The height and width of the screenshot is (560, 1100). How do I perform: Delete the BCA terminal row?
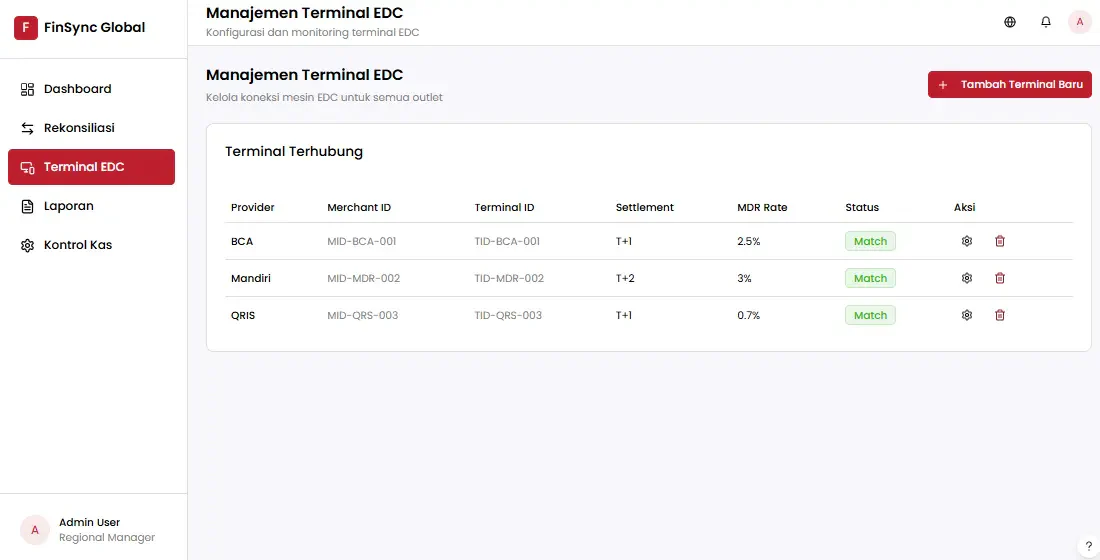coord(1000,241)
